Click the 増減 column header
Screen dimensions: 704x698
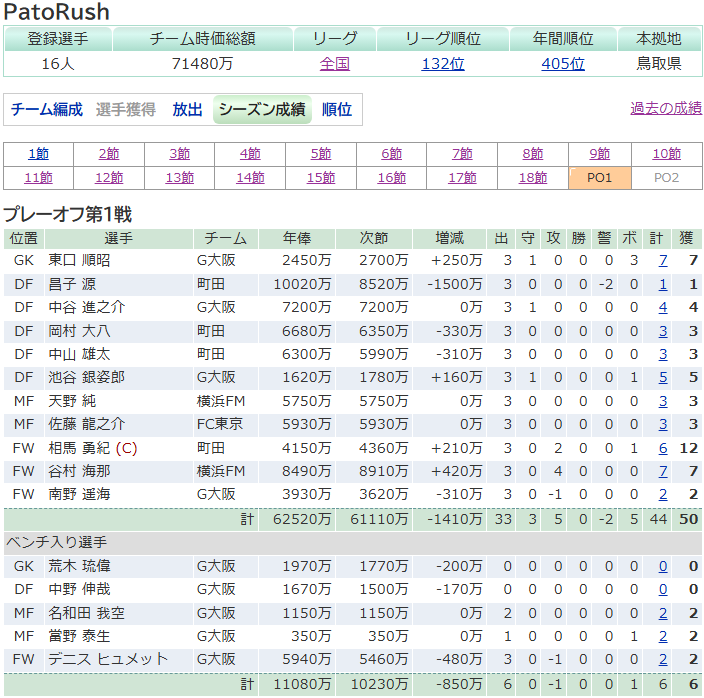click(449, 238)
